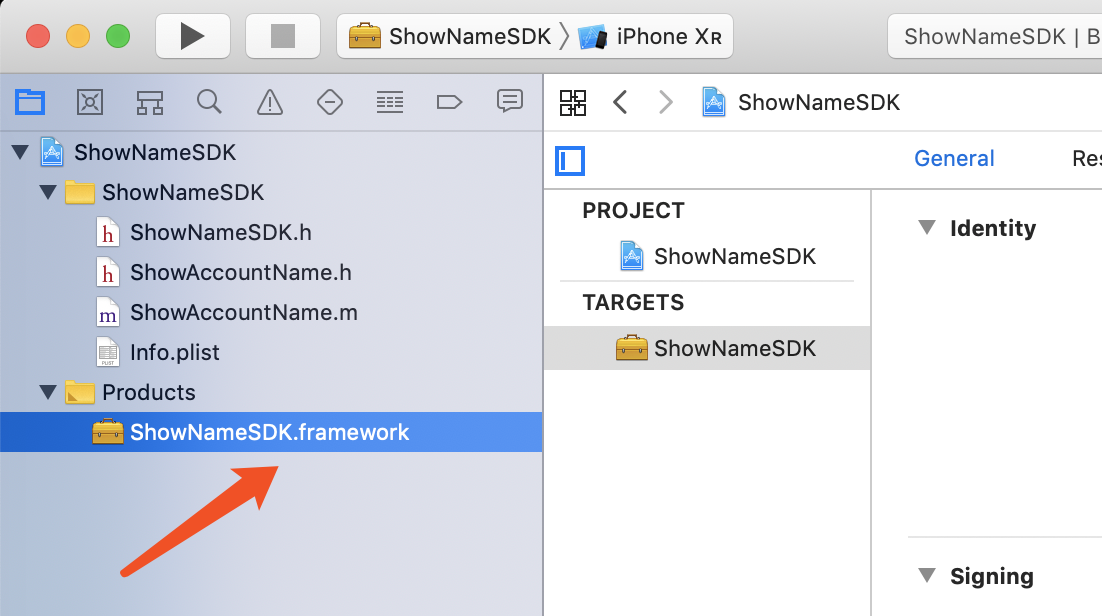1102x616 pixels.
Task: Collapse the Signing section
Action: 927,576
